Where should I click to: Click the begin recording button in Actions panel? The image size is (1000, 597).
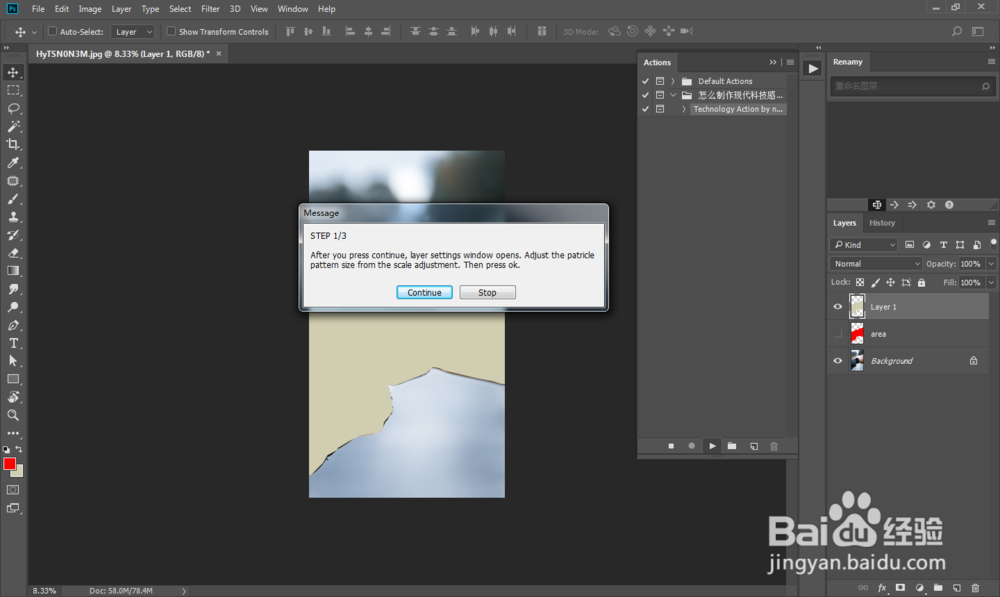pos(691,446)
